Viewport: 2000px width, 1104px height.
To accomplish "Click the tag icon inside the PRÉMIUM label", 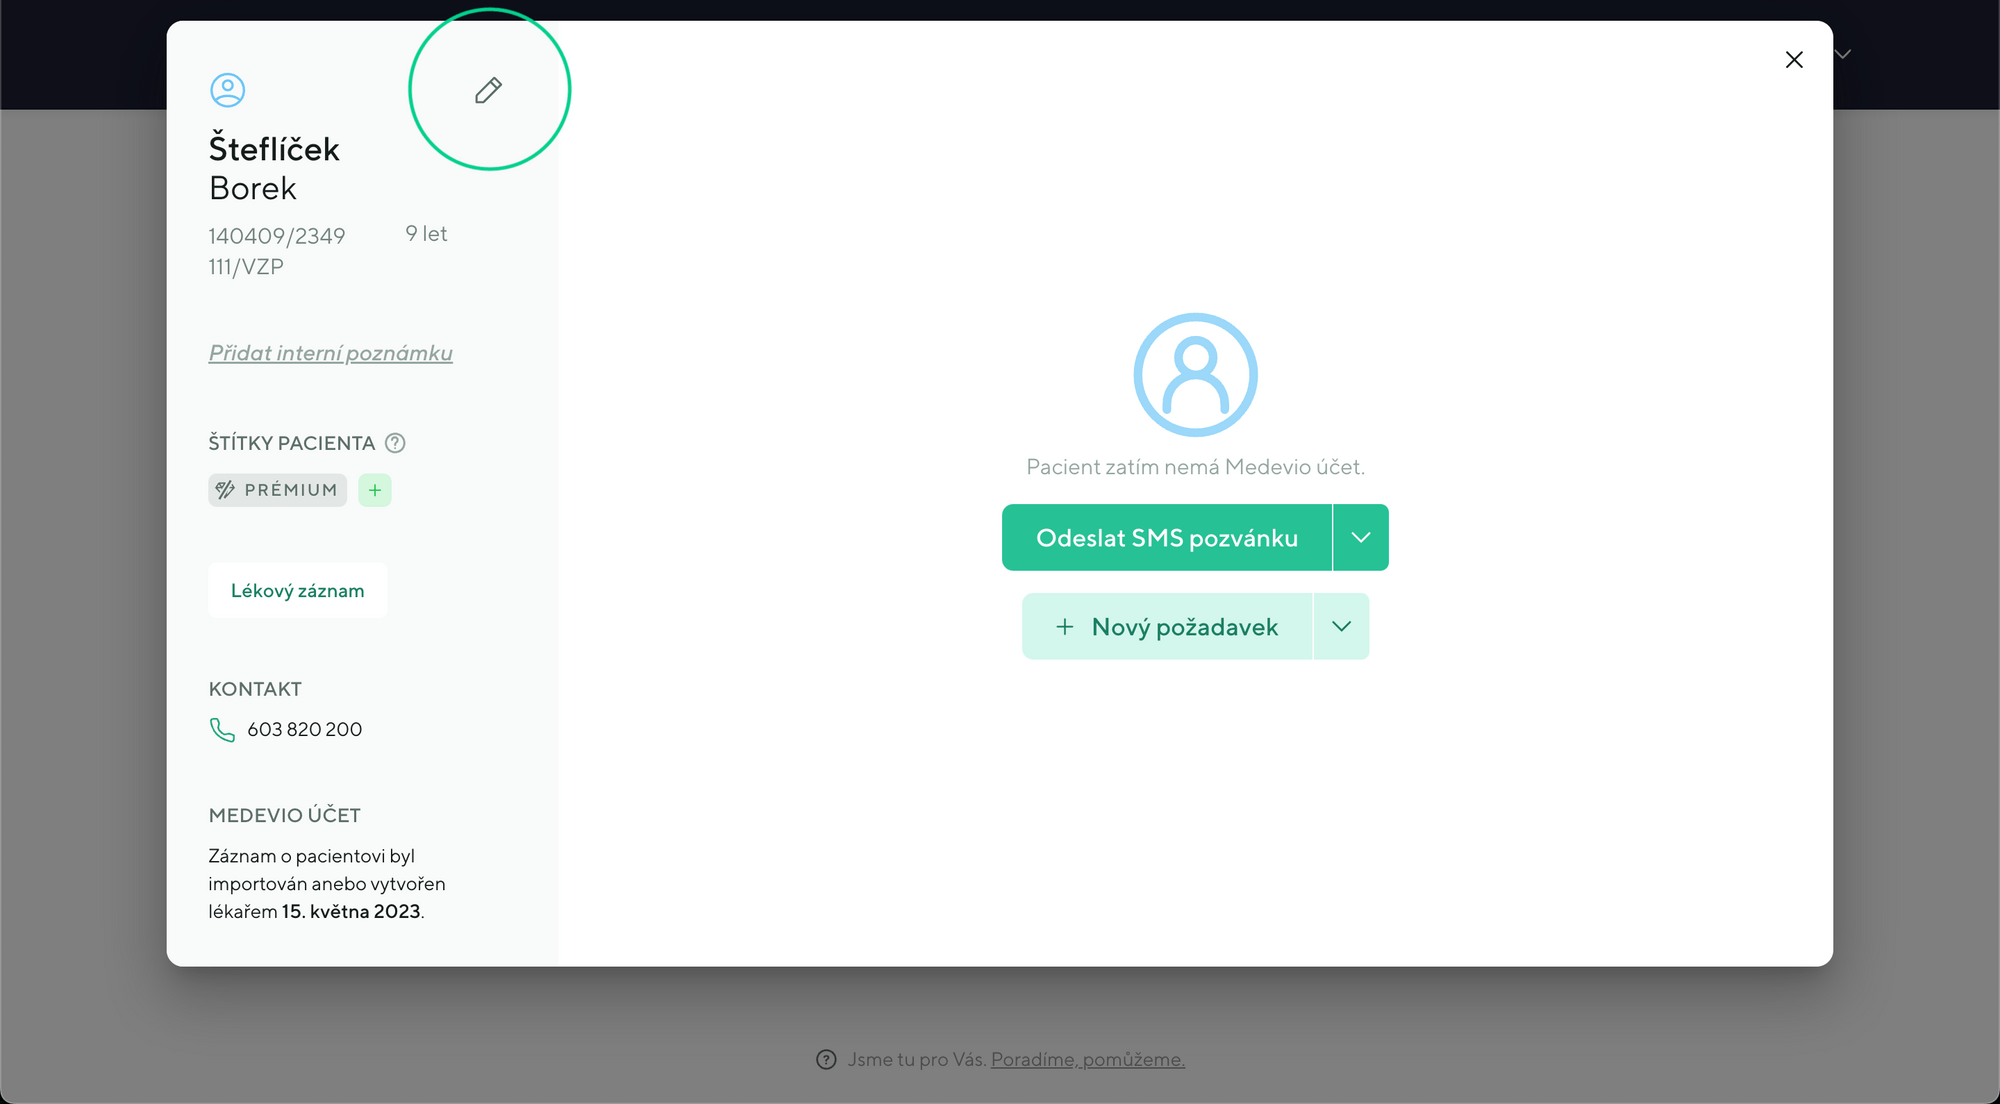I will 226,490.
